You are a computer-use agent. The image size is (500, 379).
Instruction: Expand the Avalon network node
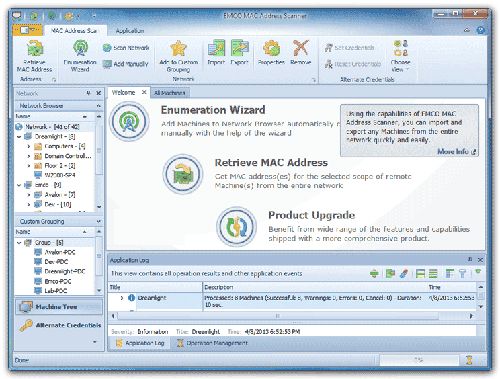click(29, 195)
